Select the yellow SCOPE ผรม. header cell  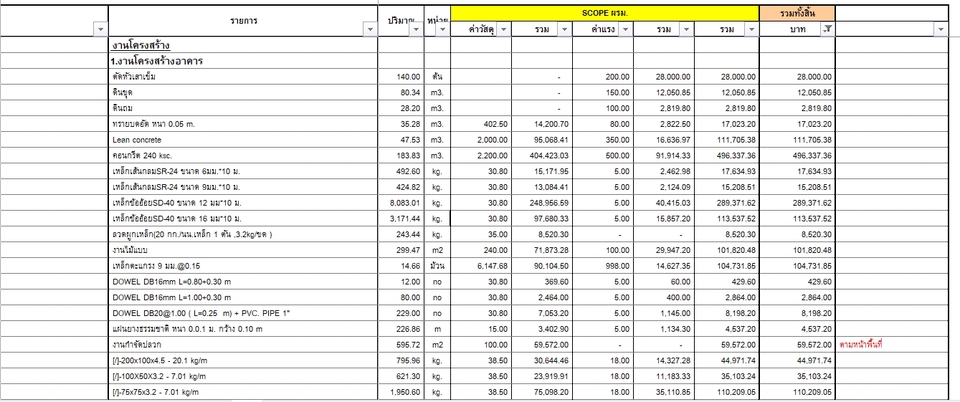(604, 13)
